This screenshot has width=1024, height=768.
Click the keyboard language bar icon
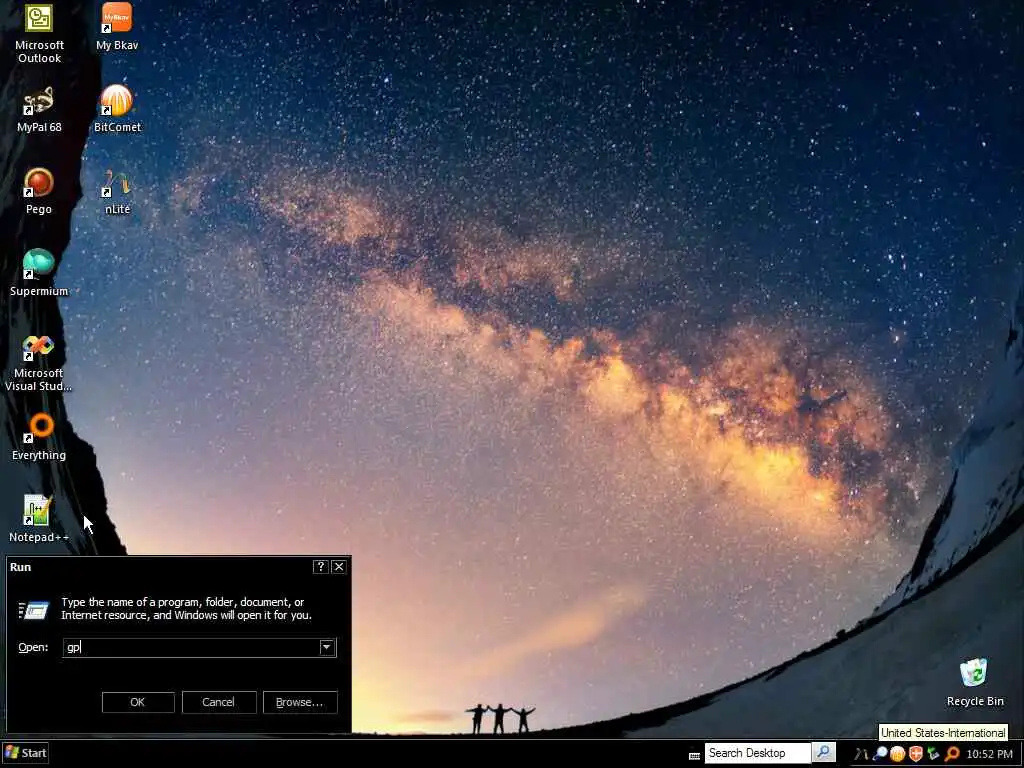coord(694,756)
